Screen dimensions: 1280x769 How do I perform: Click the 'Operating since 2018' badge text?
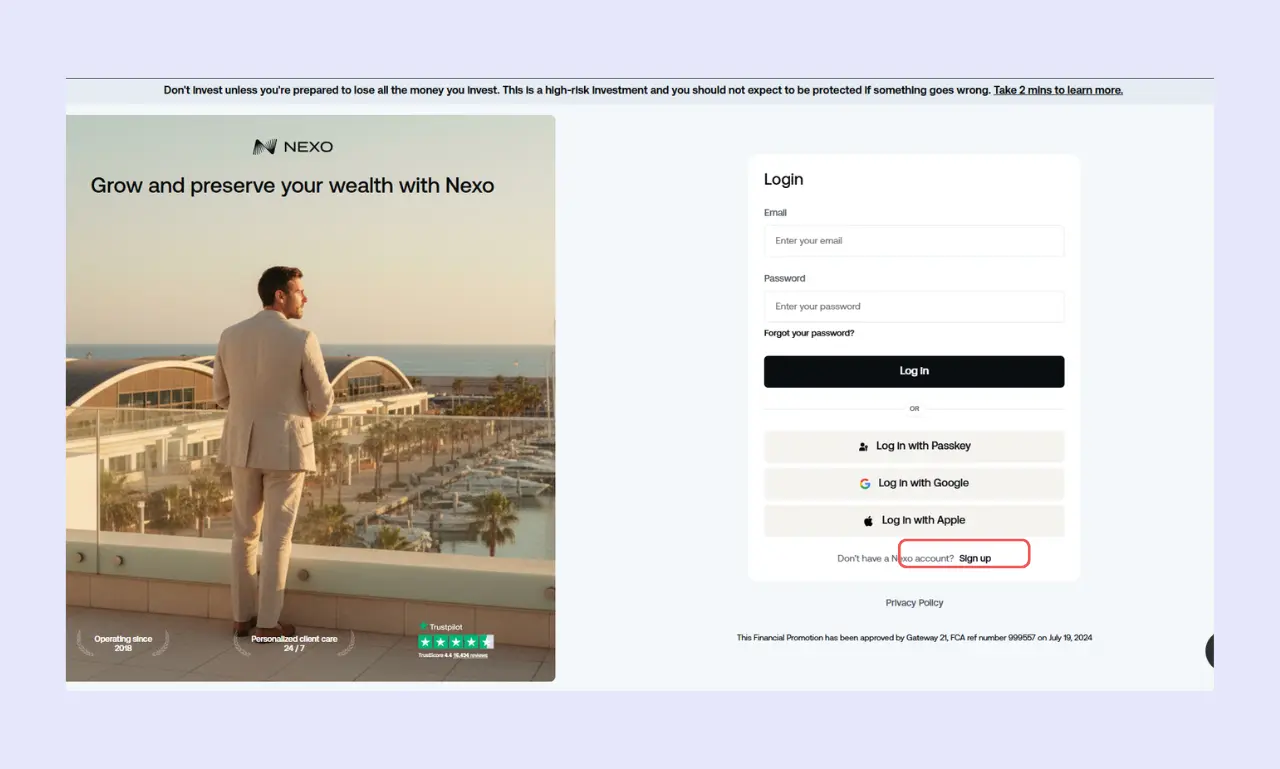click(123, 643)
